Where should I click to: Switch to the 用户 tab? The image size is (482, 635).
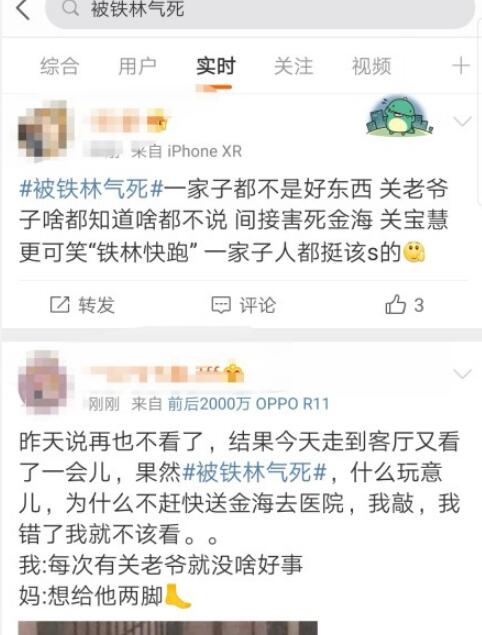pyautogui.click(x=137, y=66)
